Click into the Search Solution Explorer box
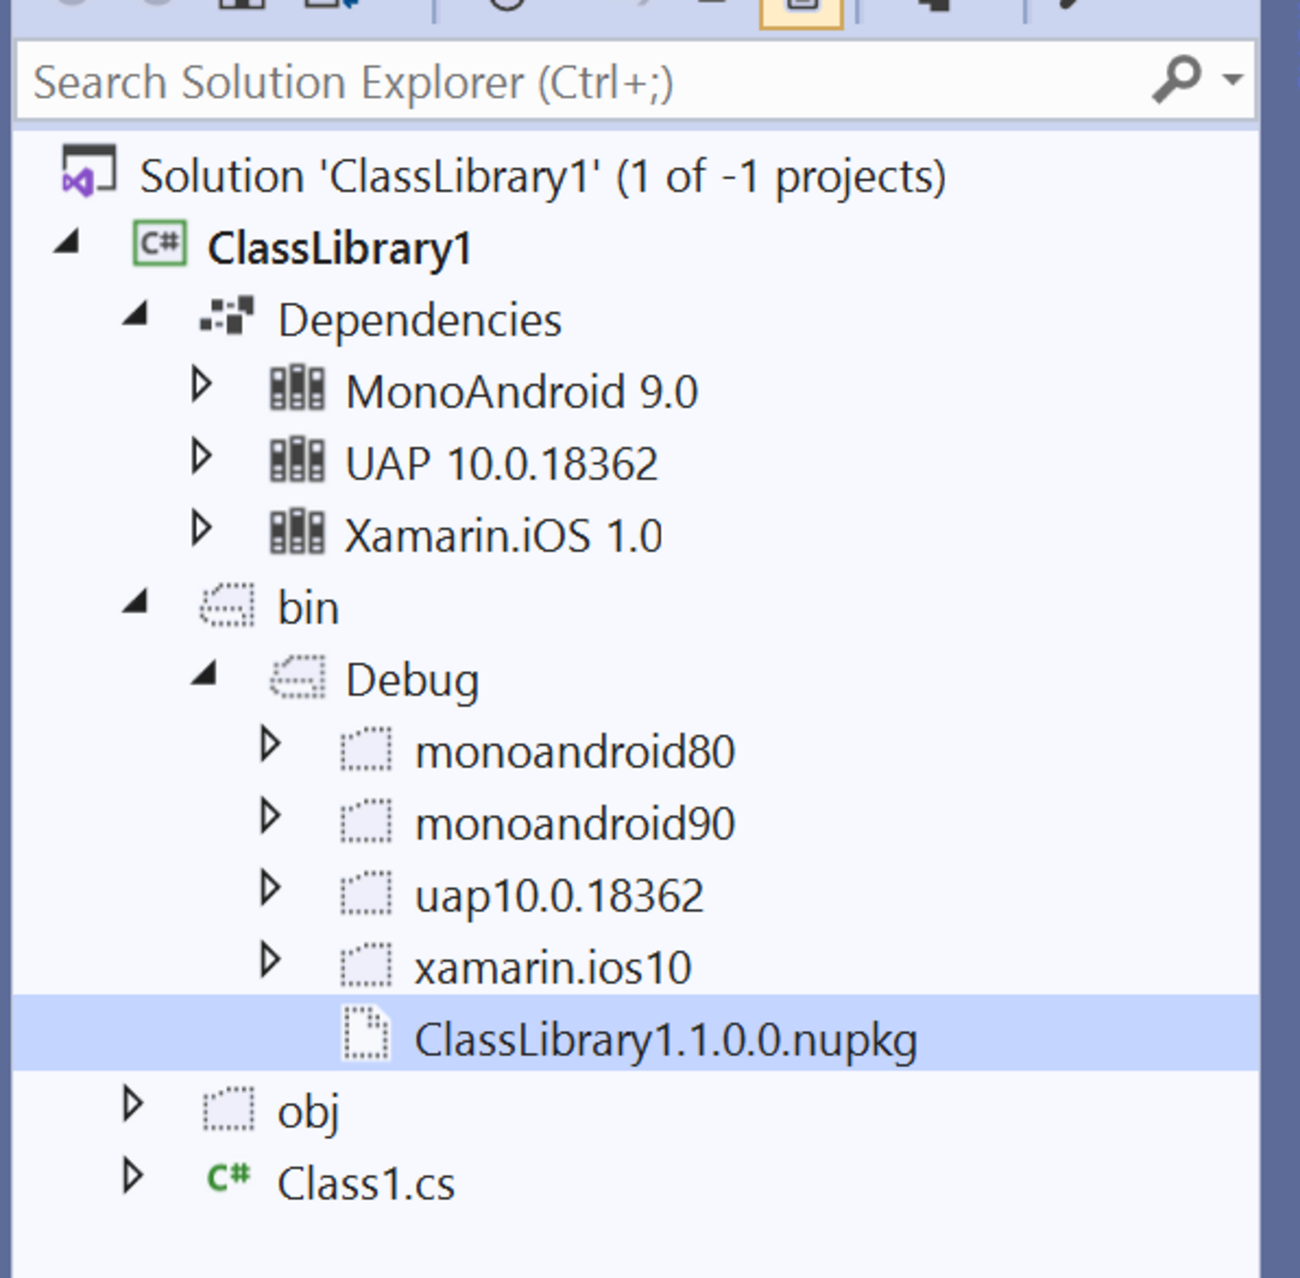The image size is (1300, 1278). [x=580, y=82]
